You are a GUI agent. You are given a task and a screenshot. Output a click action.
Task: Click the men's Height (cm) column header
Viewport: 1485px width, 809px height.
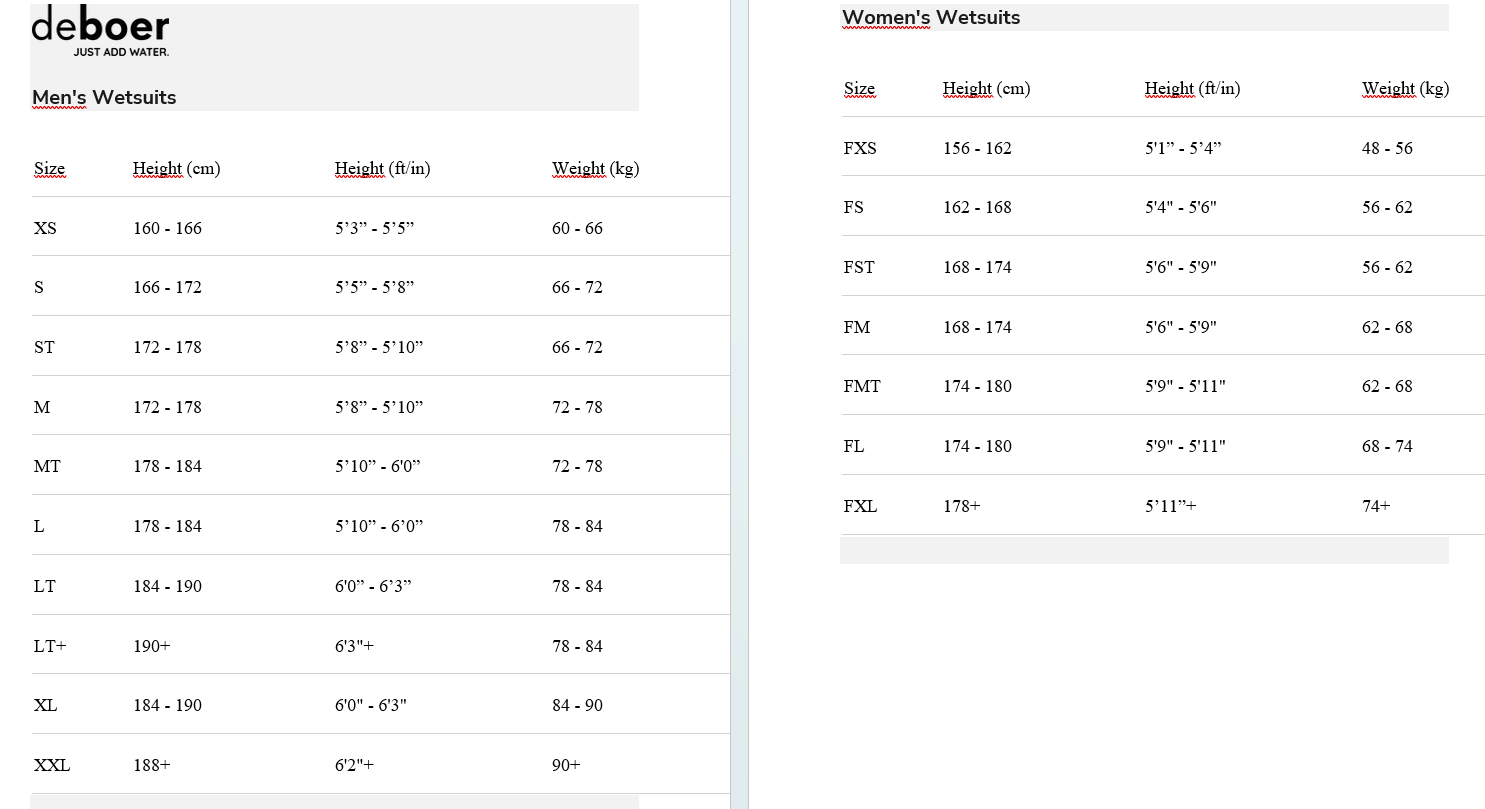coord(176,168)
